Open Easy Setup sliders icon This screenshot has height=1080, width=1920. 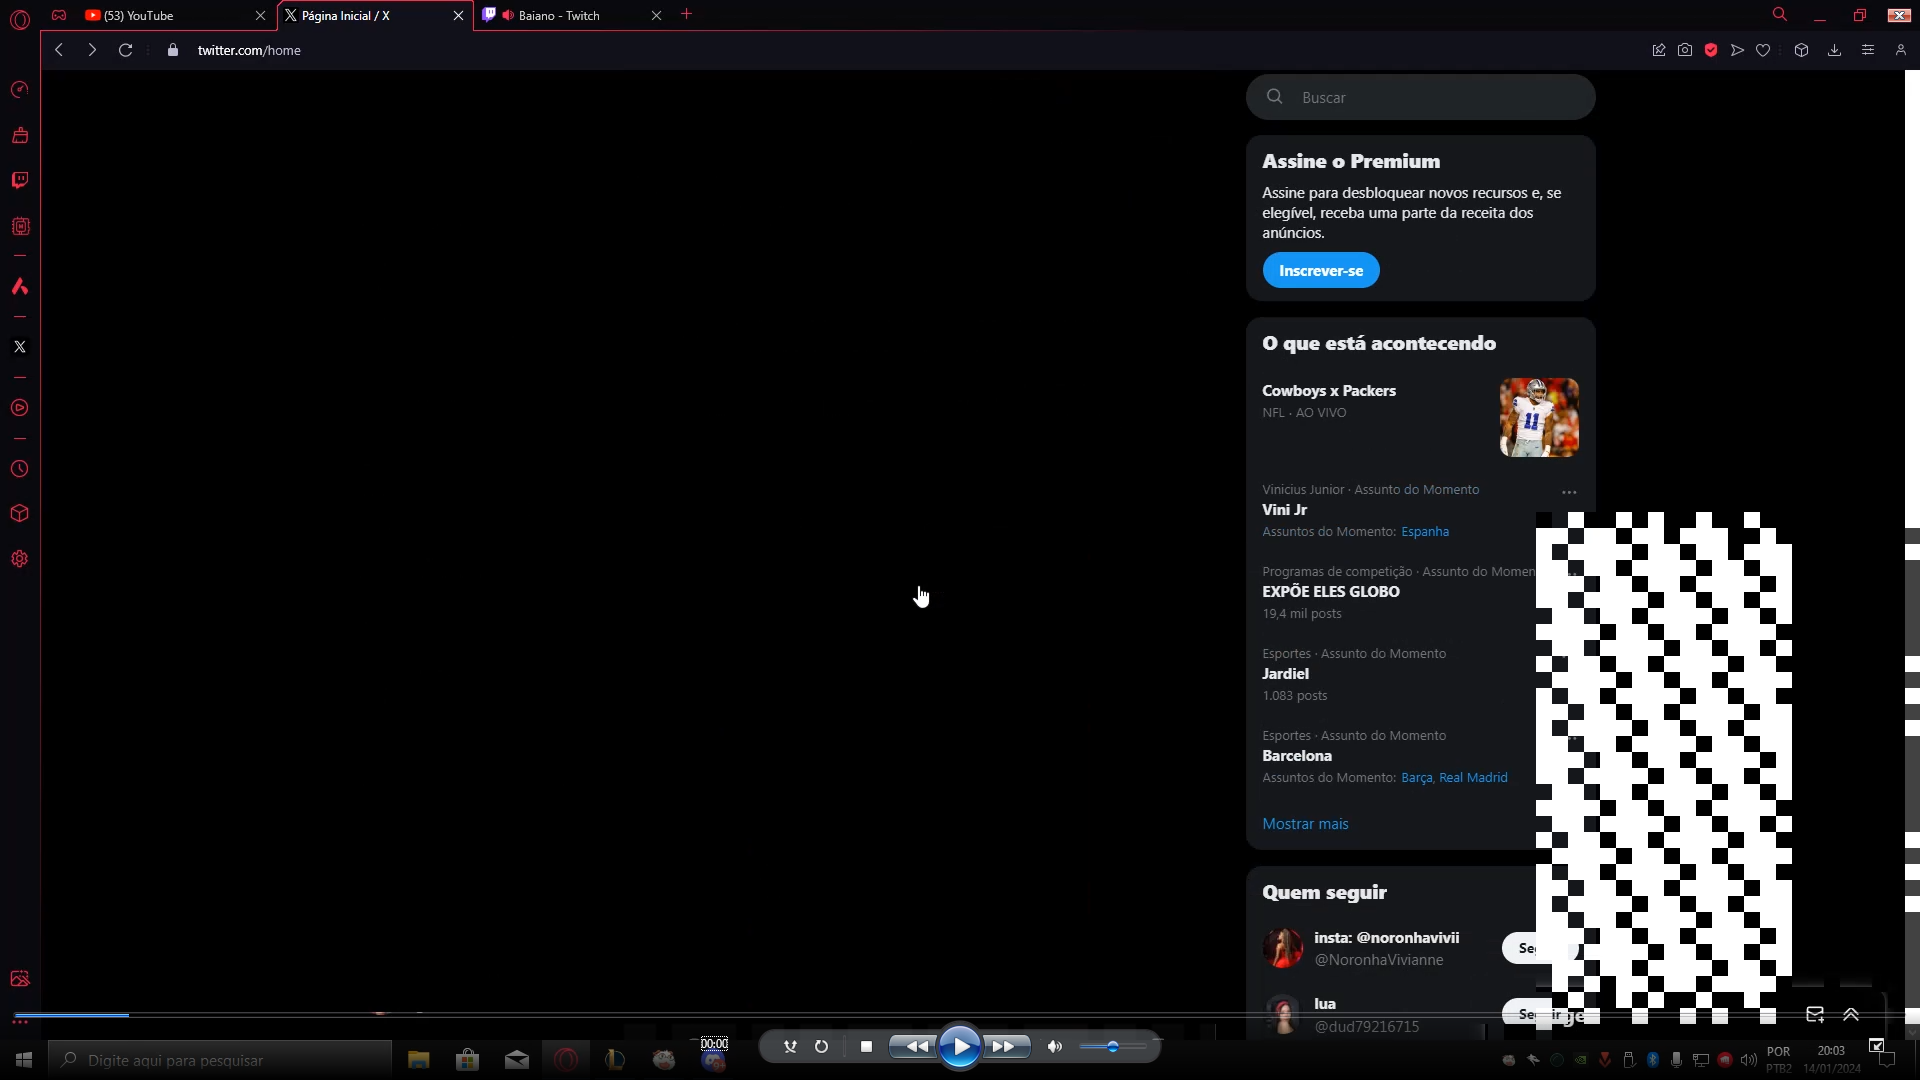(x=1867, y=50)
